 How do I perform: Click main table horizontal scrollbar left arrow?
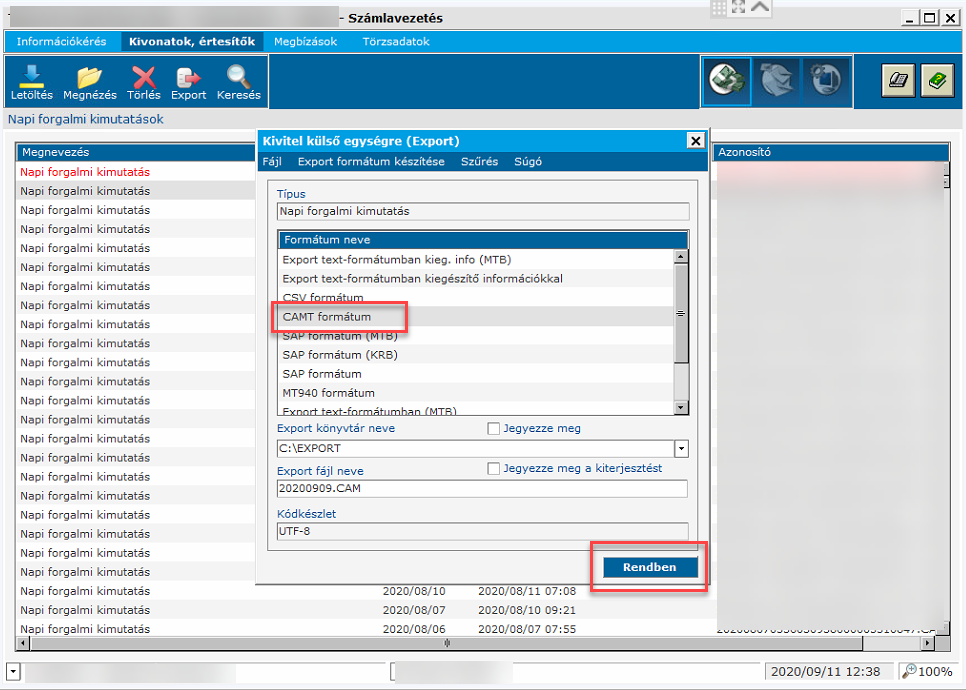click(x=23, y=643)
